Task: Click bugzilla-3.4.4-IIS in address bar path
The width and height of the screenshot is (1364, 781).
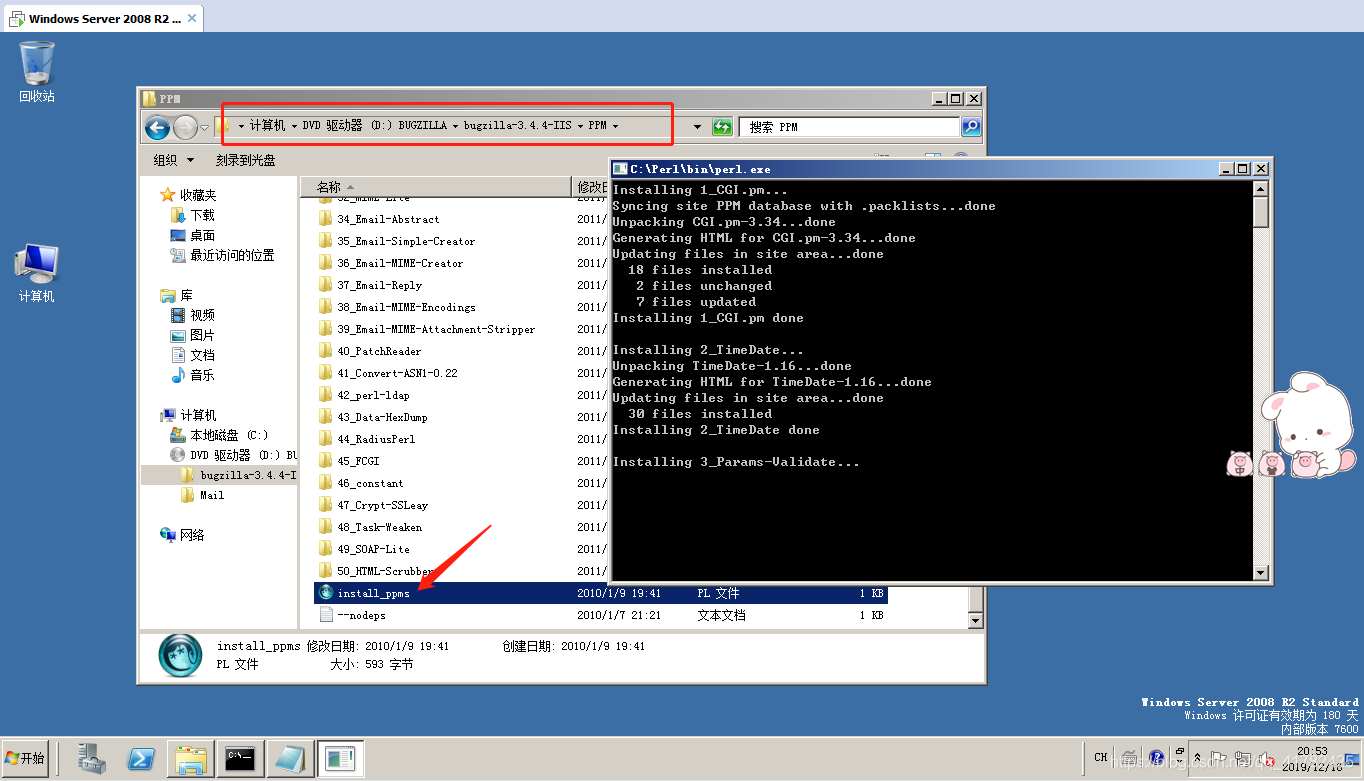Action: (518, 126)
